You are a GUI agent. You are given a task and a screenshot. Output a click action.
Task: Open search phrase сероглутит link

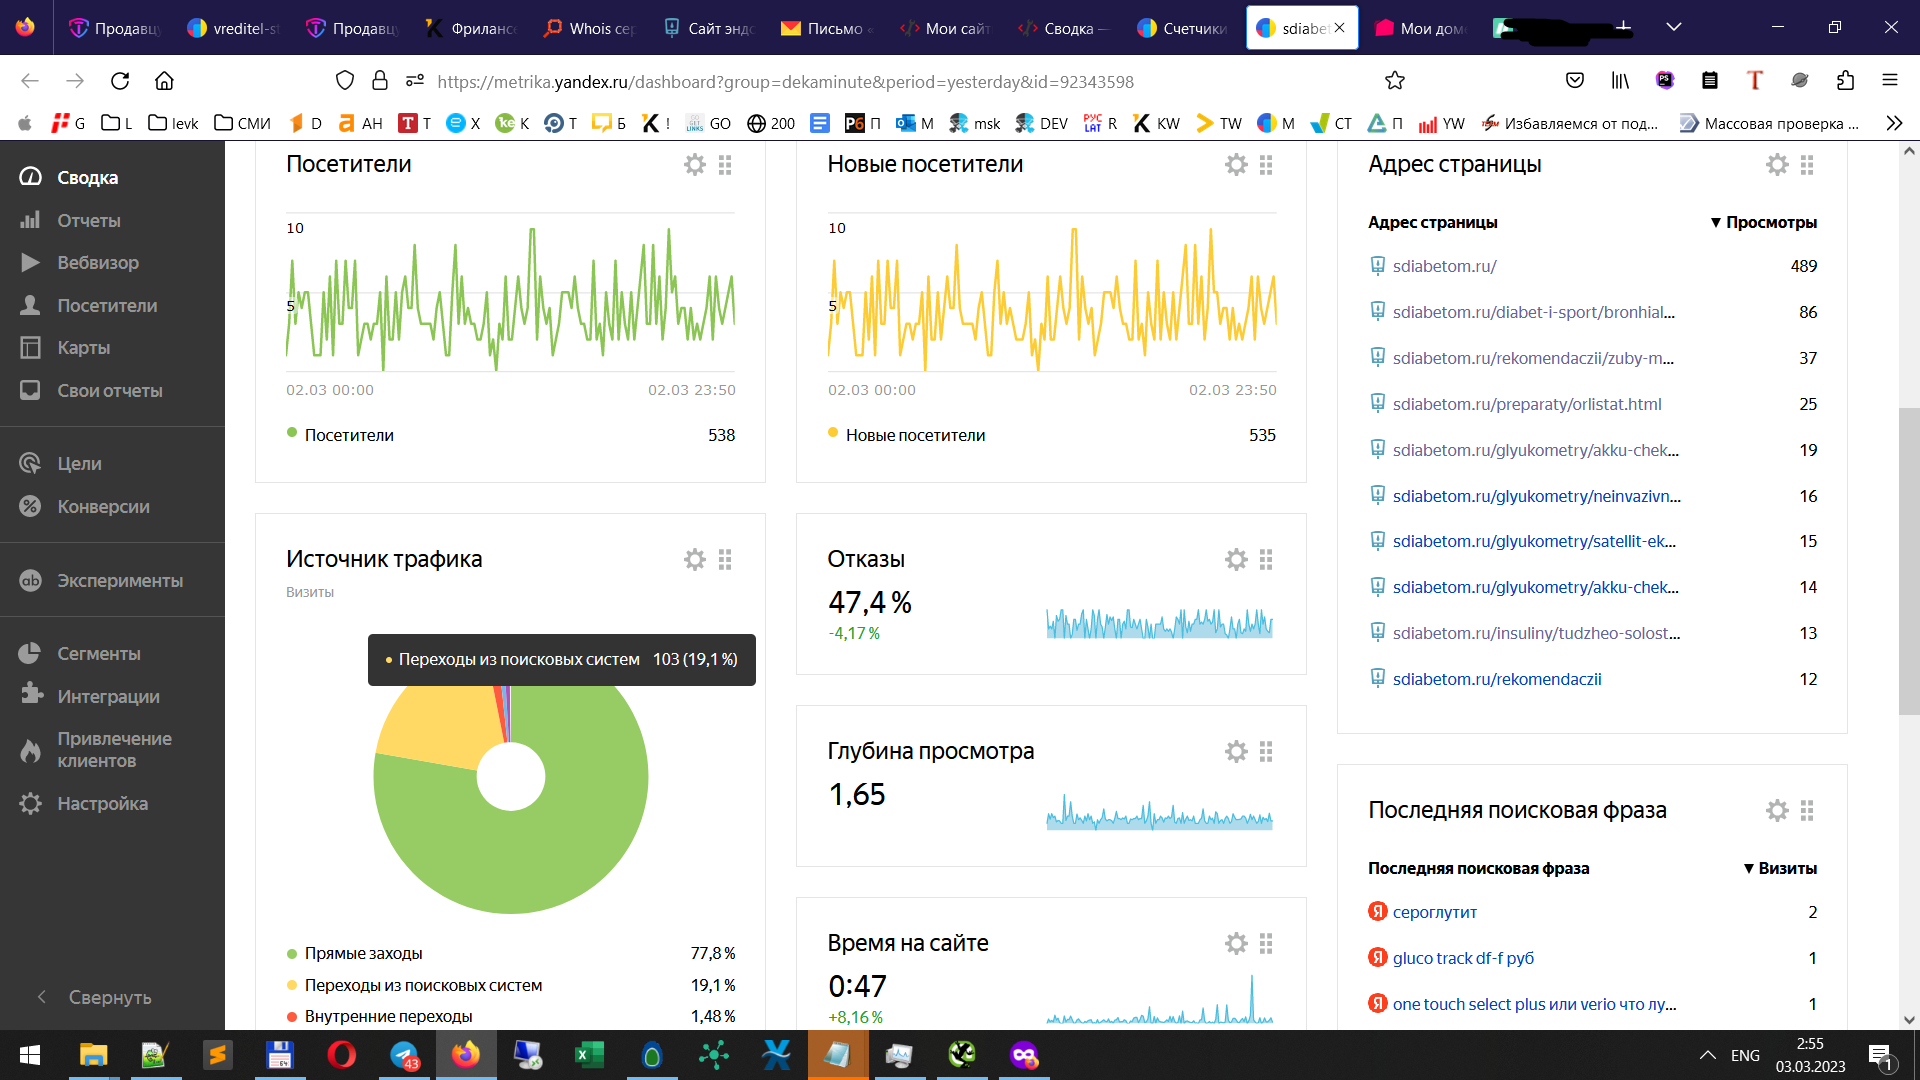(x=1434, y=912)
